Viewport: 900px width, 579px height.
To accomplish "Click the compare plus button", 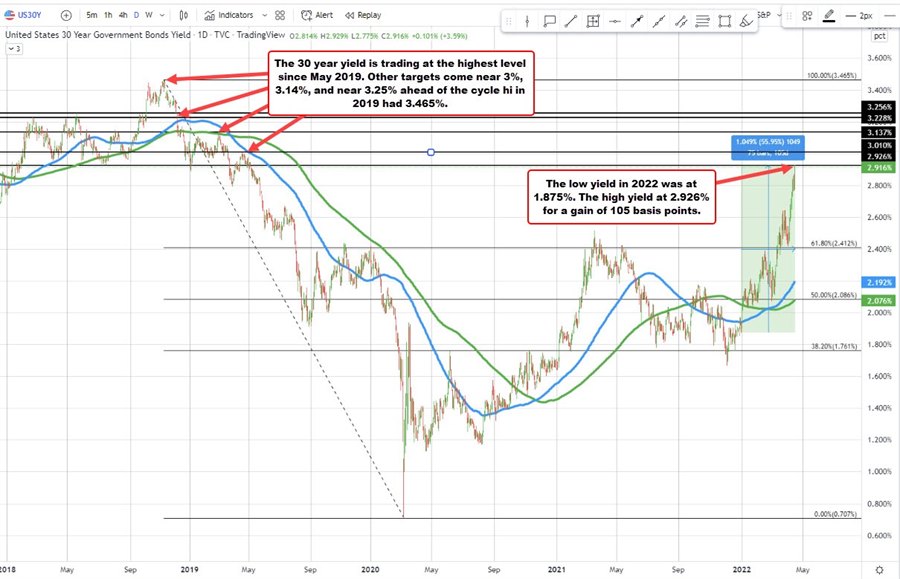I will [x=65, y=15].
